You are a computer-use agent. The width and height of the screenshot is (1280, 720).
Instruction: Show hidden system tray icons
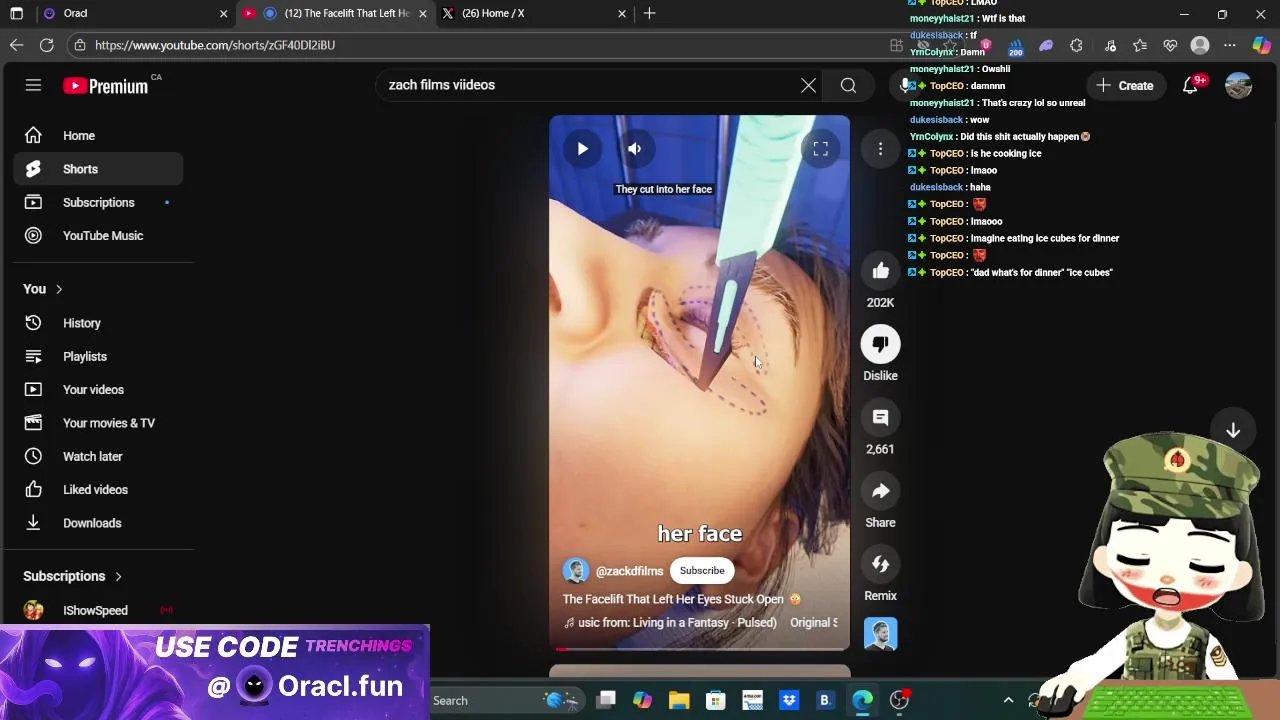click(1008, 701)
